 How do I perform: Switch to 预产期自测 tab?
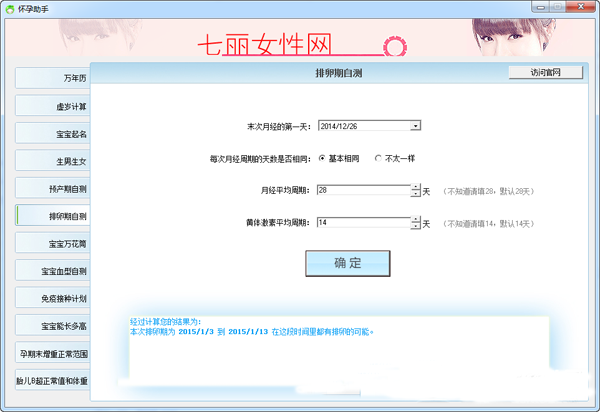53,189
